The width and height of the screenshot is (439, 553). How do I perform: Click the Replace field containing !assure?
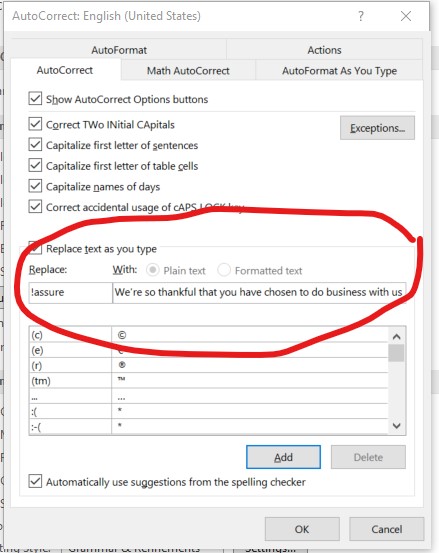pos(70,292)
